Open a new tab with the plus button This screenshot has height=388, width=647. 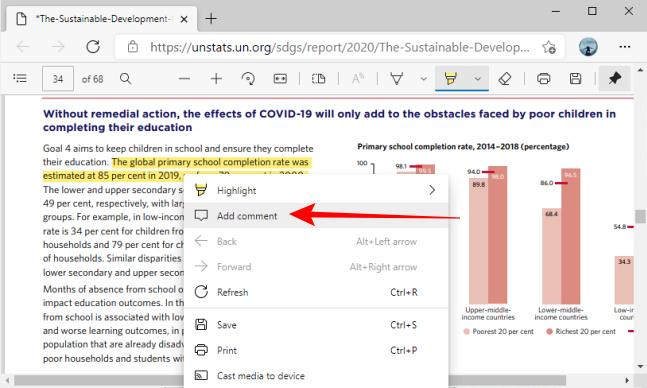coord(211,19)
